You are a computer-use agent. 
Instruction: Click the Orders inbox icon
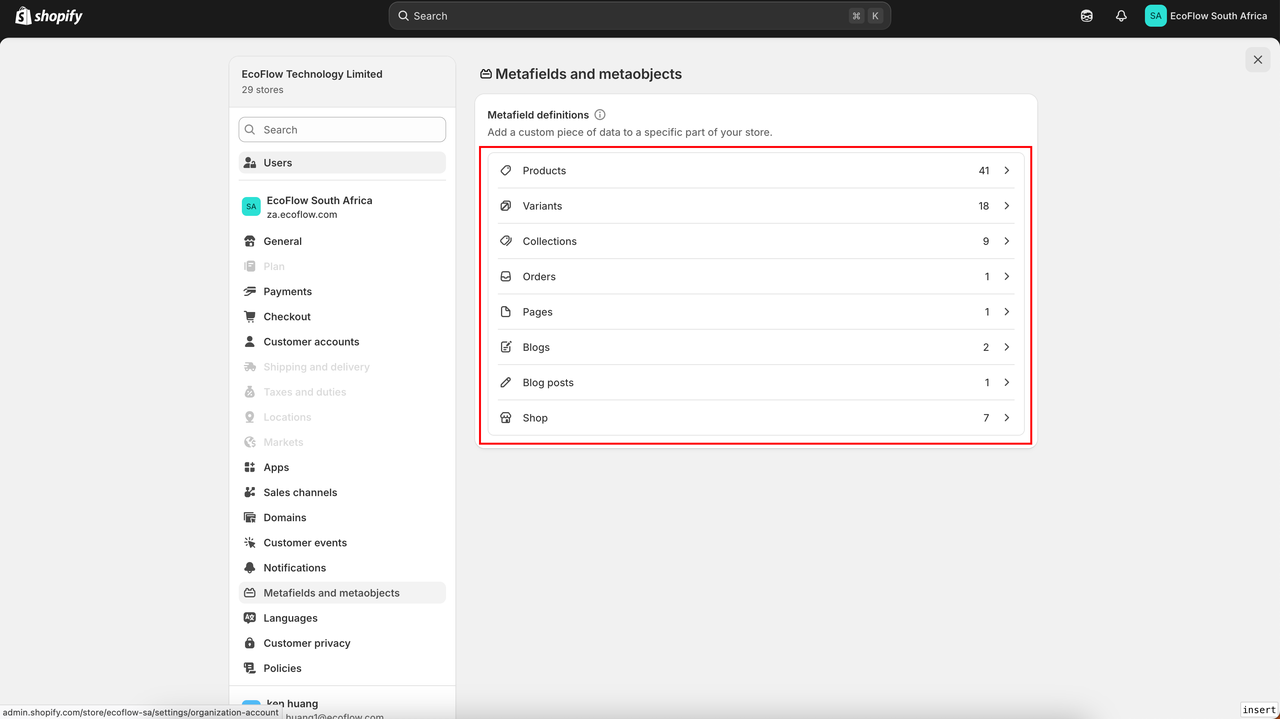tap(506, 277)
